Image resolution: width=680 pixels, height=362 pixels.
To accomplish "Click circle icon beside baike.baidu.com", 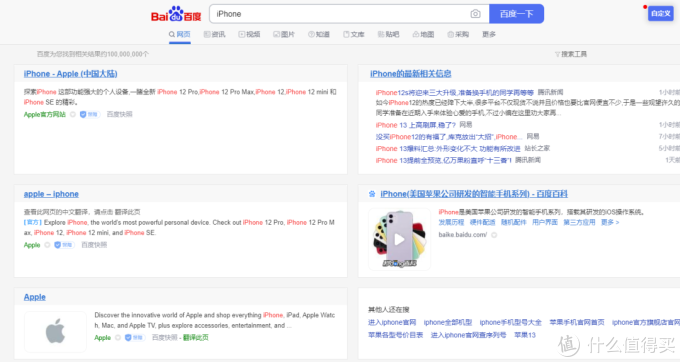I will click(494, 235).
